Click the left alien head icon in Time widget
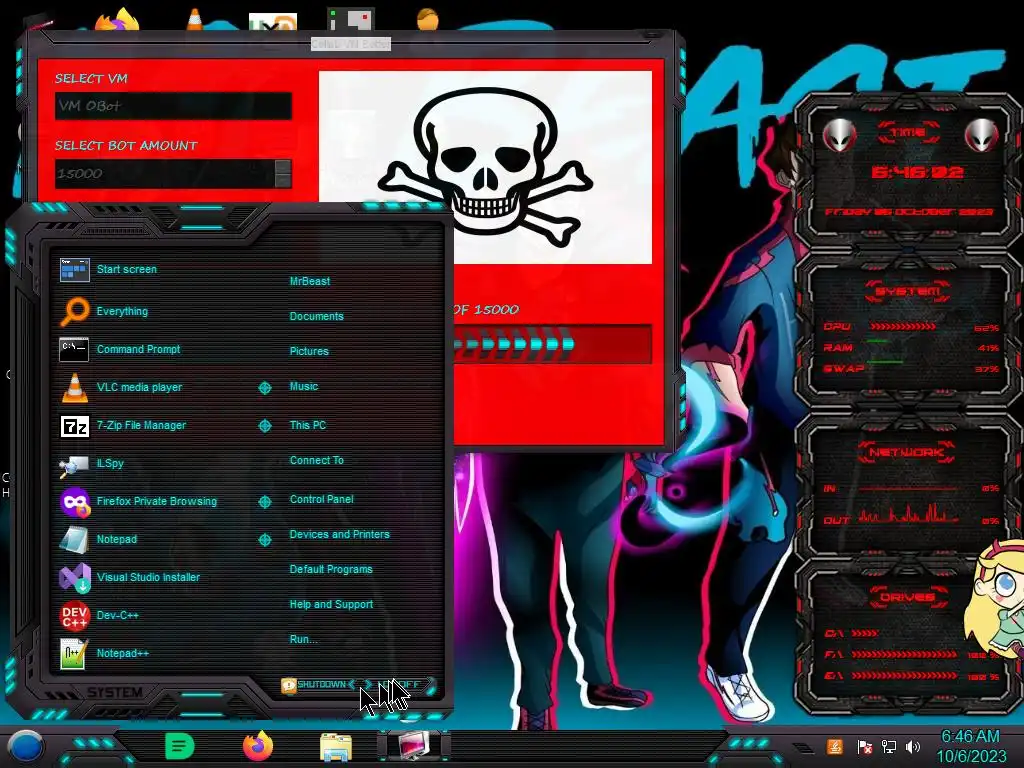Image resolution: width=1024 pixels, height=768 pixels. [x=839, y=135]
